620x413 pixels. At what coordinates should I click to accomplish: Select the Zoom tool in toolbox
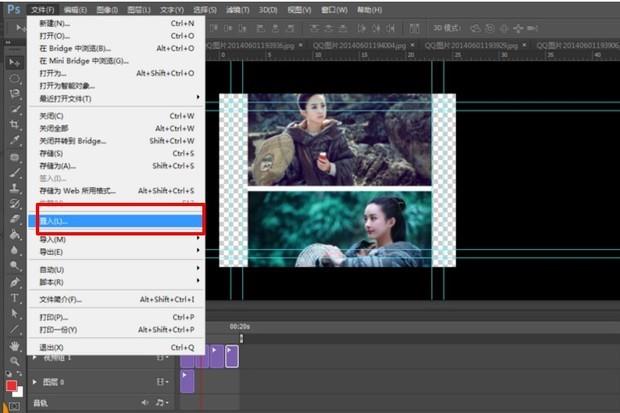tap(14, 361)
